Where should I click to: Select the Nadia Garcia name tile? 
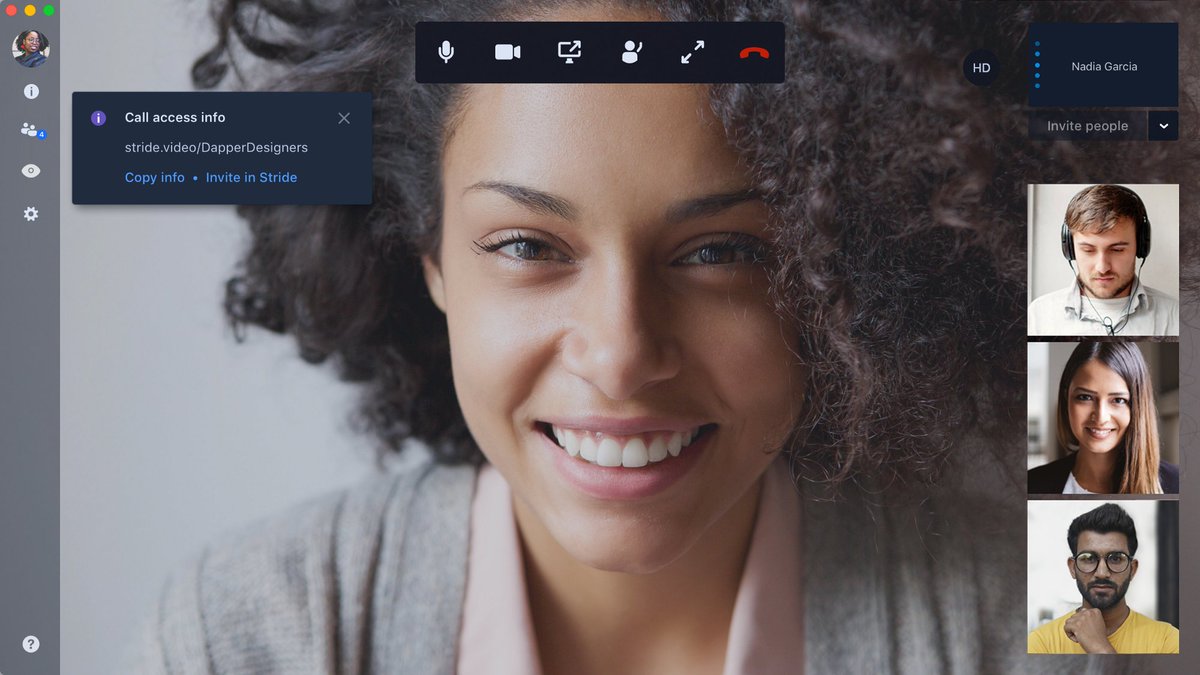point(1104,65)
